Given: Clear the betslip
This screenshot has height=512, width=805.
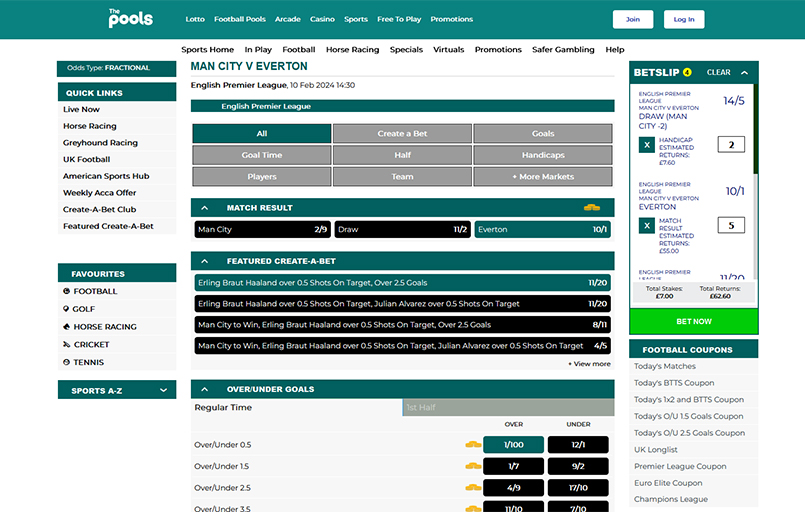Looking at the screenshot, I should coord(718,72).
